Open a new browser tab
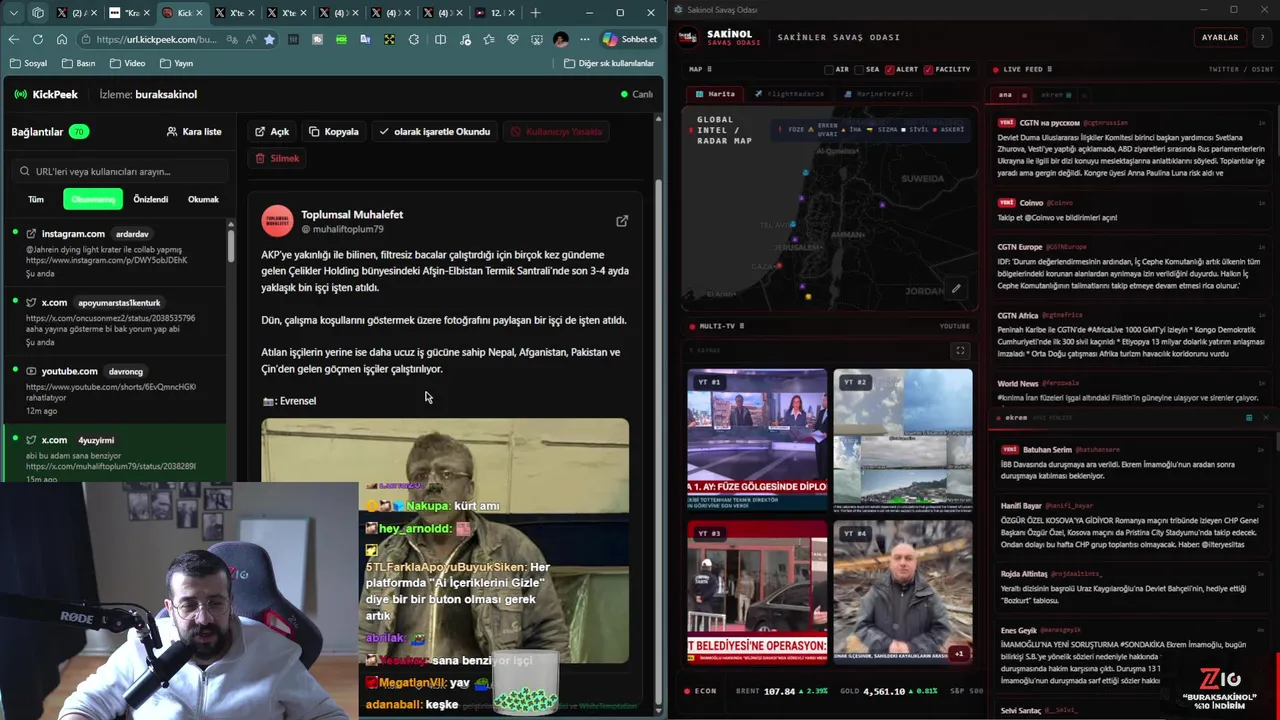Viewport: 1280px width, 720px height. [x=535, y=13]
